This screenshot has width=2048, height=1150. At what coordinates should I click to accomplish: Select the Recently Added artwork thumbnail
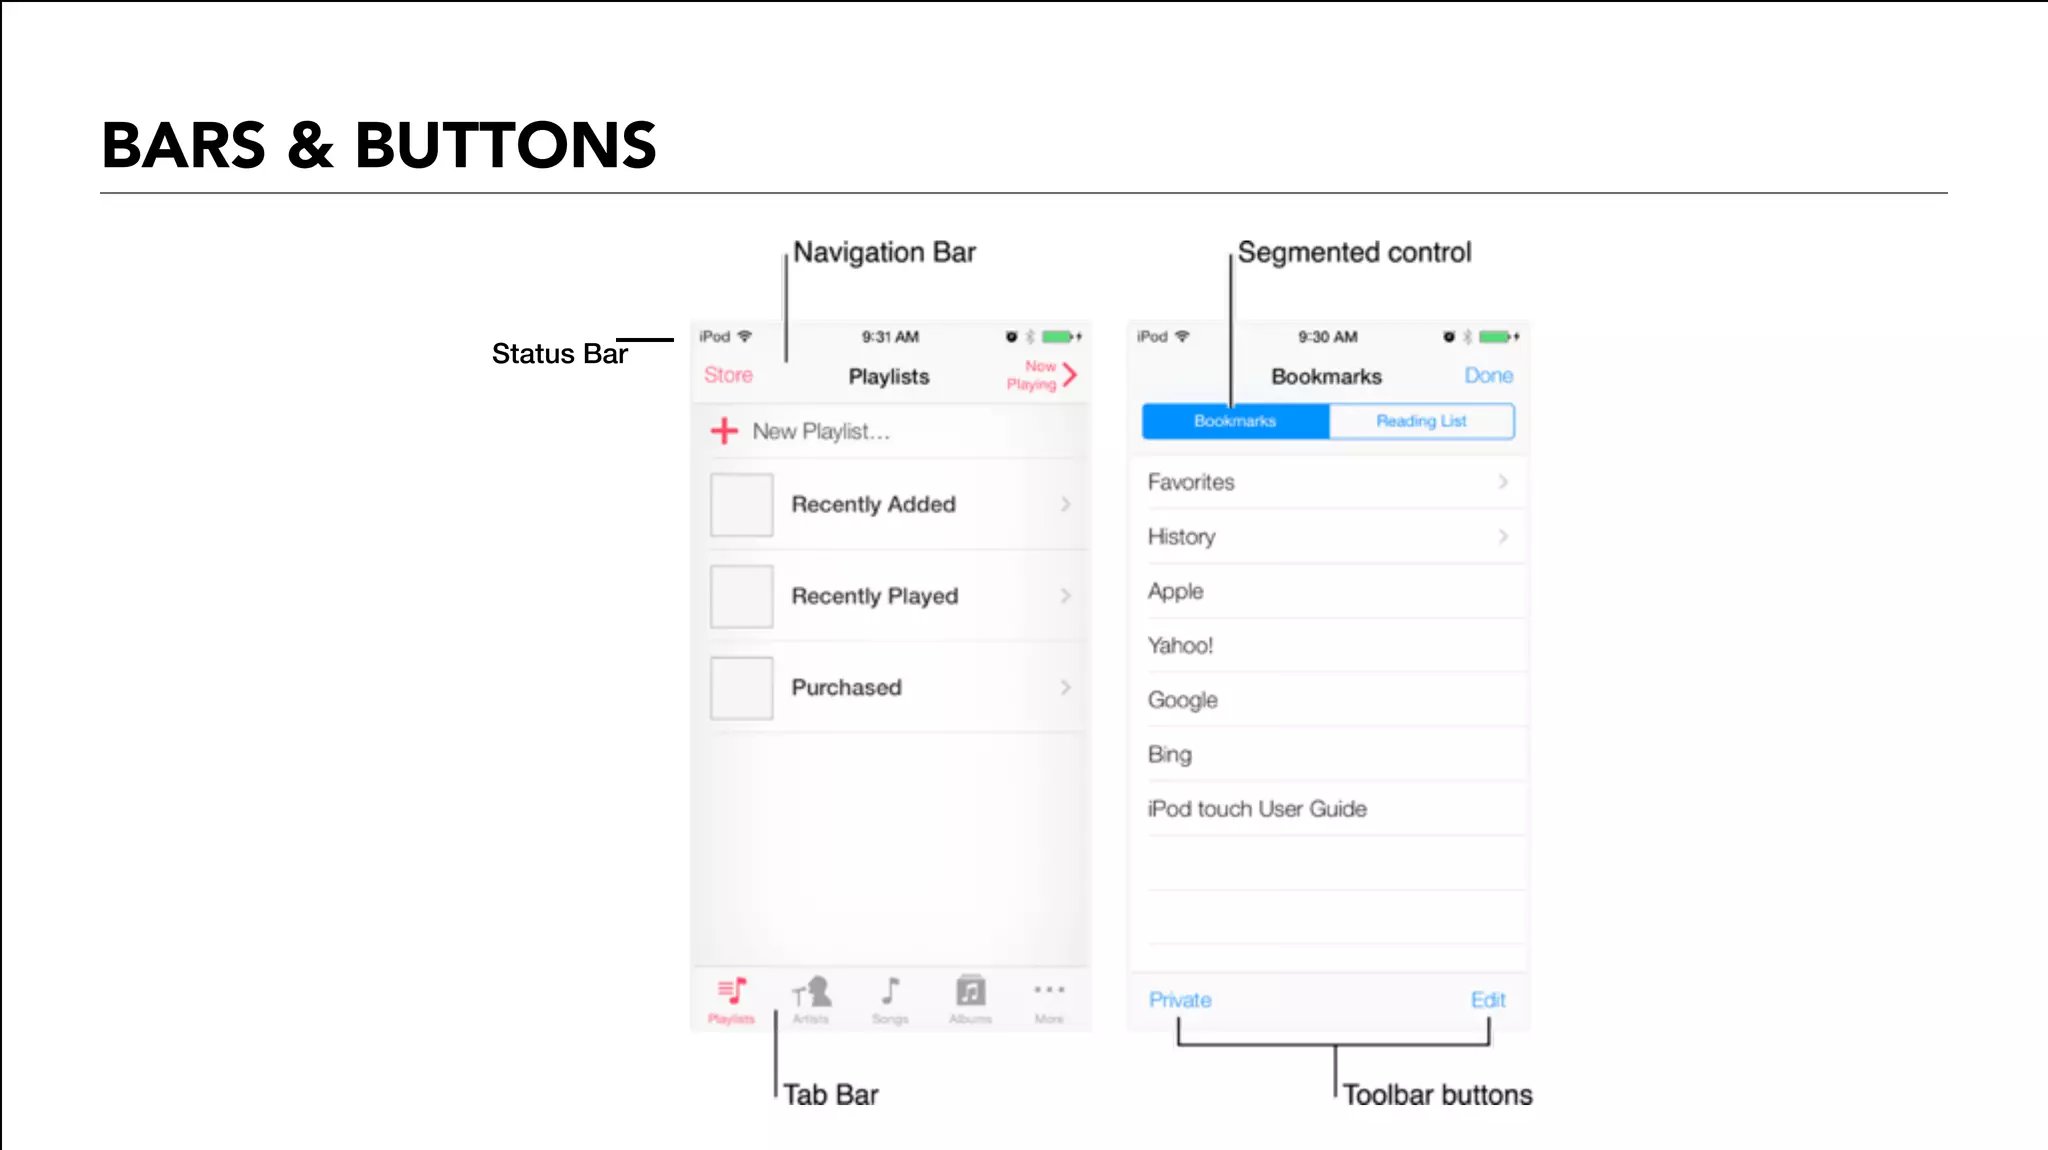tap(742, 505)
